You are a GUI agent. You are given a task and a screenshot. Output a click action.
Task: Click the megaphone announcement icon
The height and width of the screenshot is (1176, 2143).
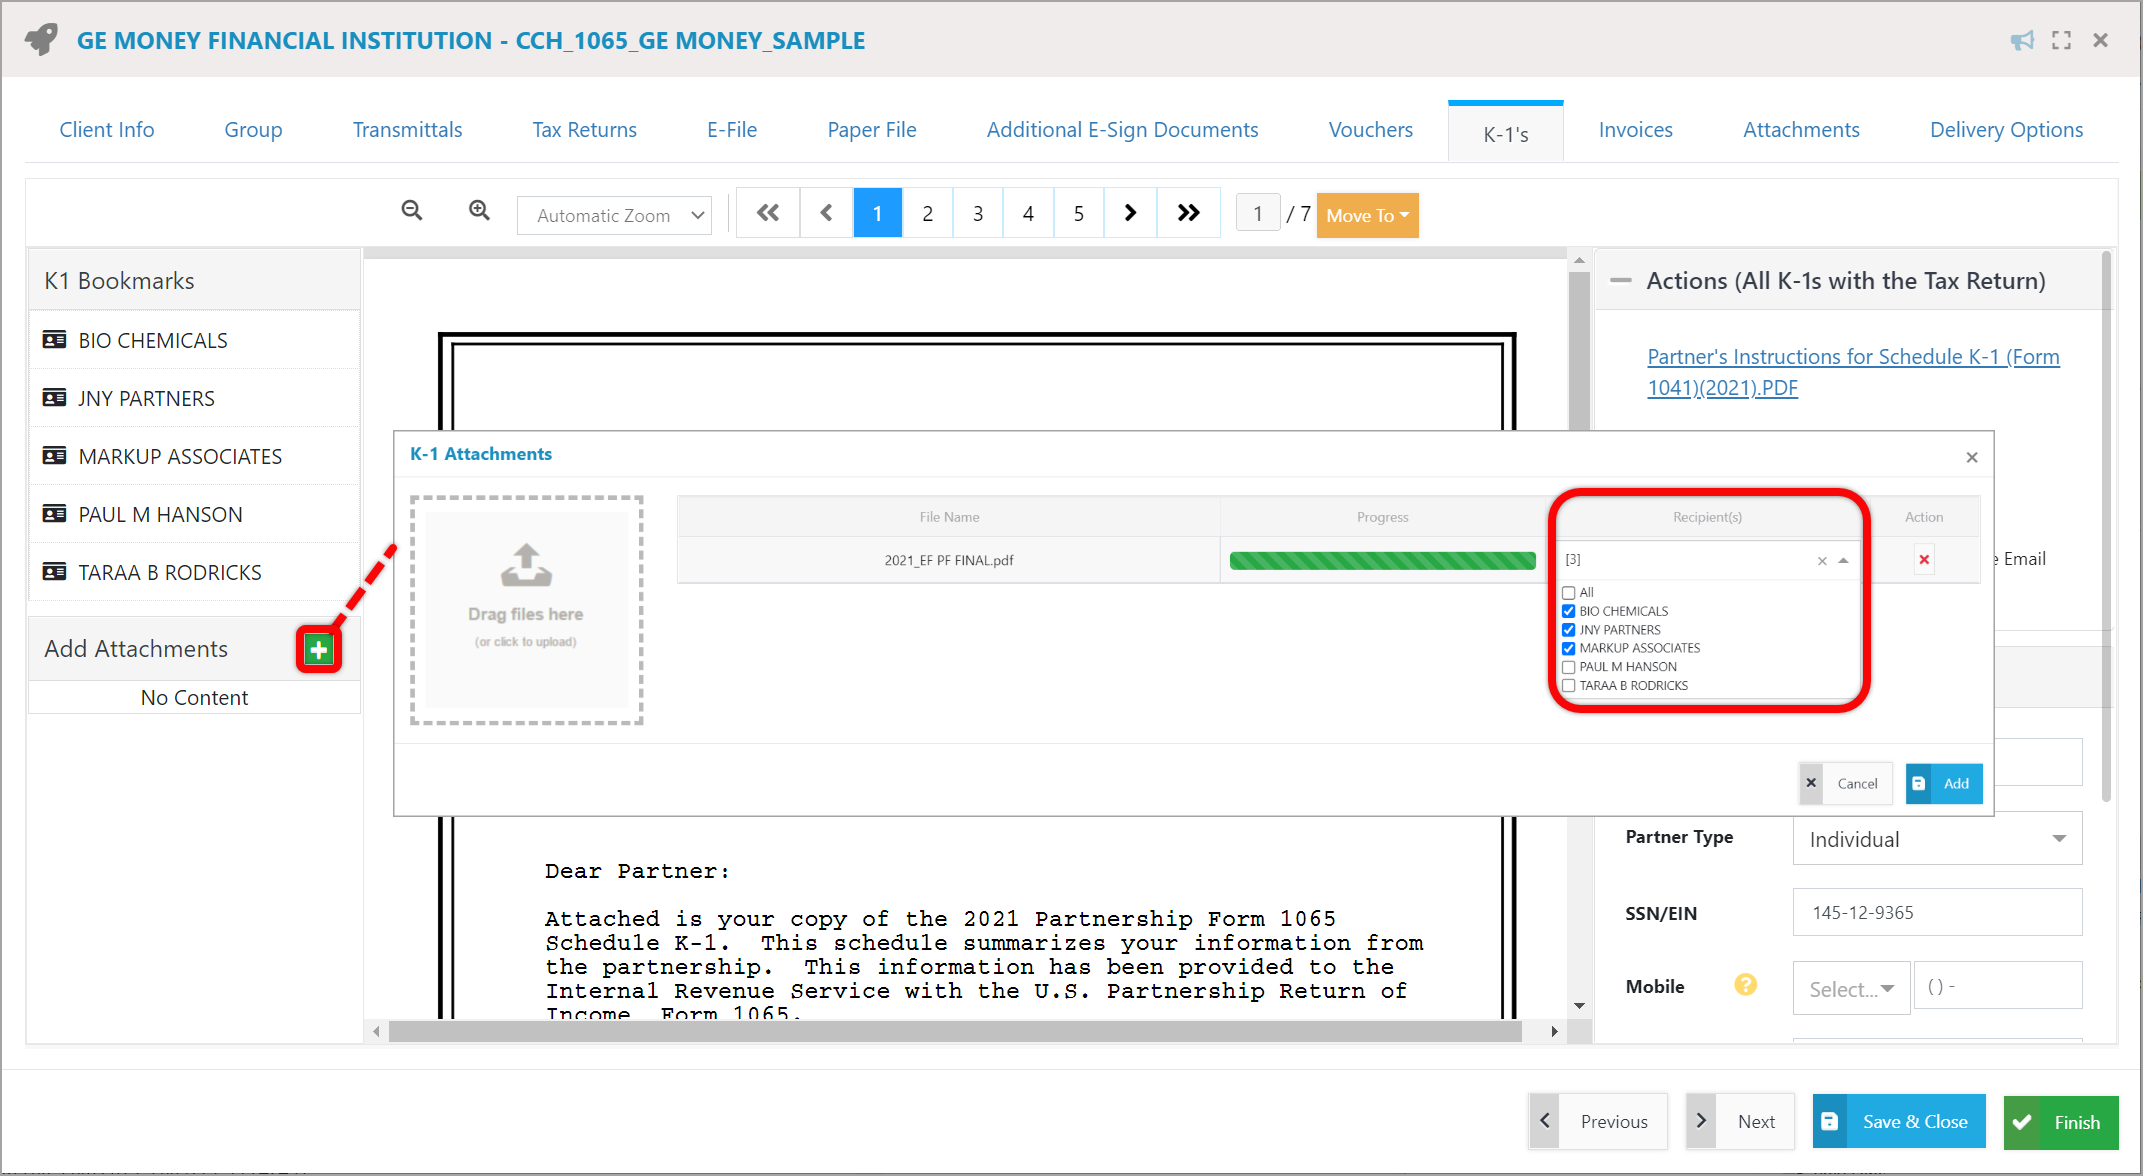[x=2022, y=40]
